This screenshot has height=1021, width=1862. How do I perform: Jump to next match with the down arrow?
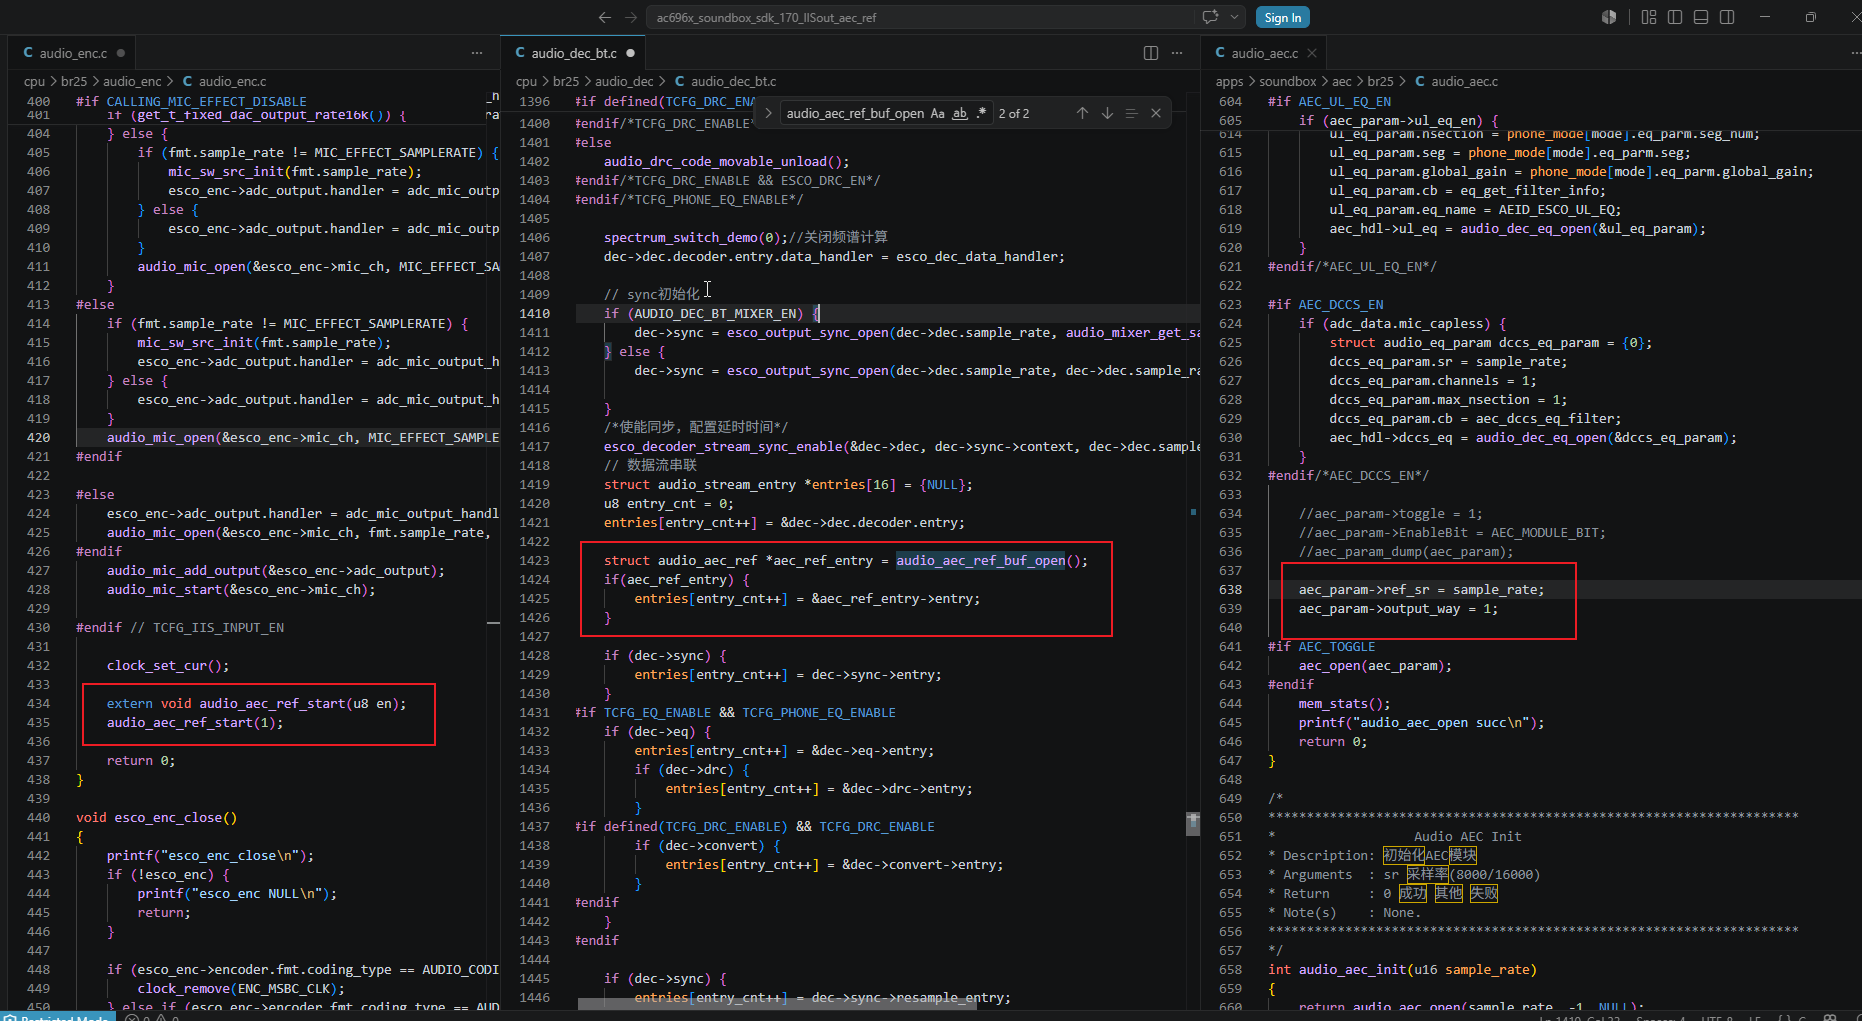(1107, 113)
